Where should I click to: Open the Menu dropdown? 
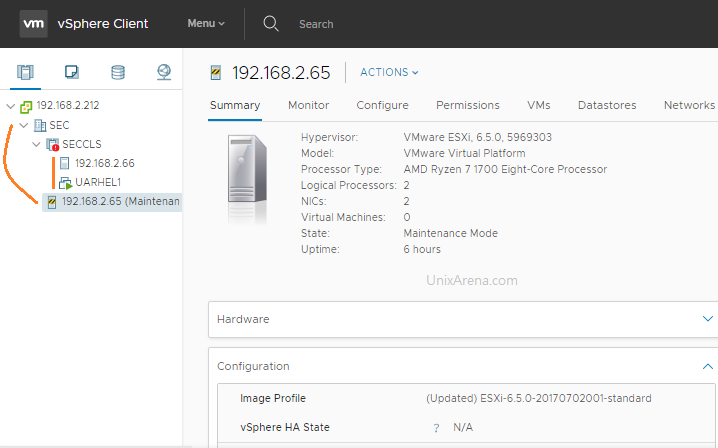(x=206, y=23)
